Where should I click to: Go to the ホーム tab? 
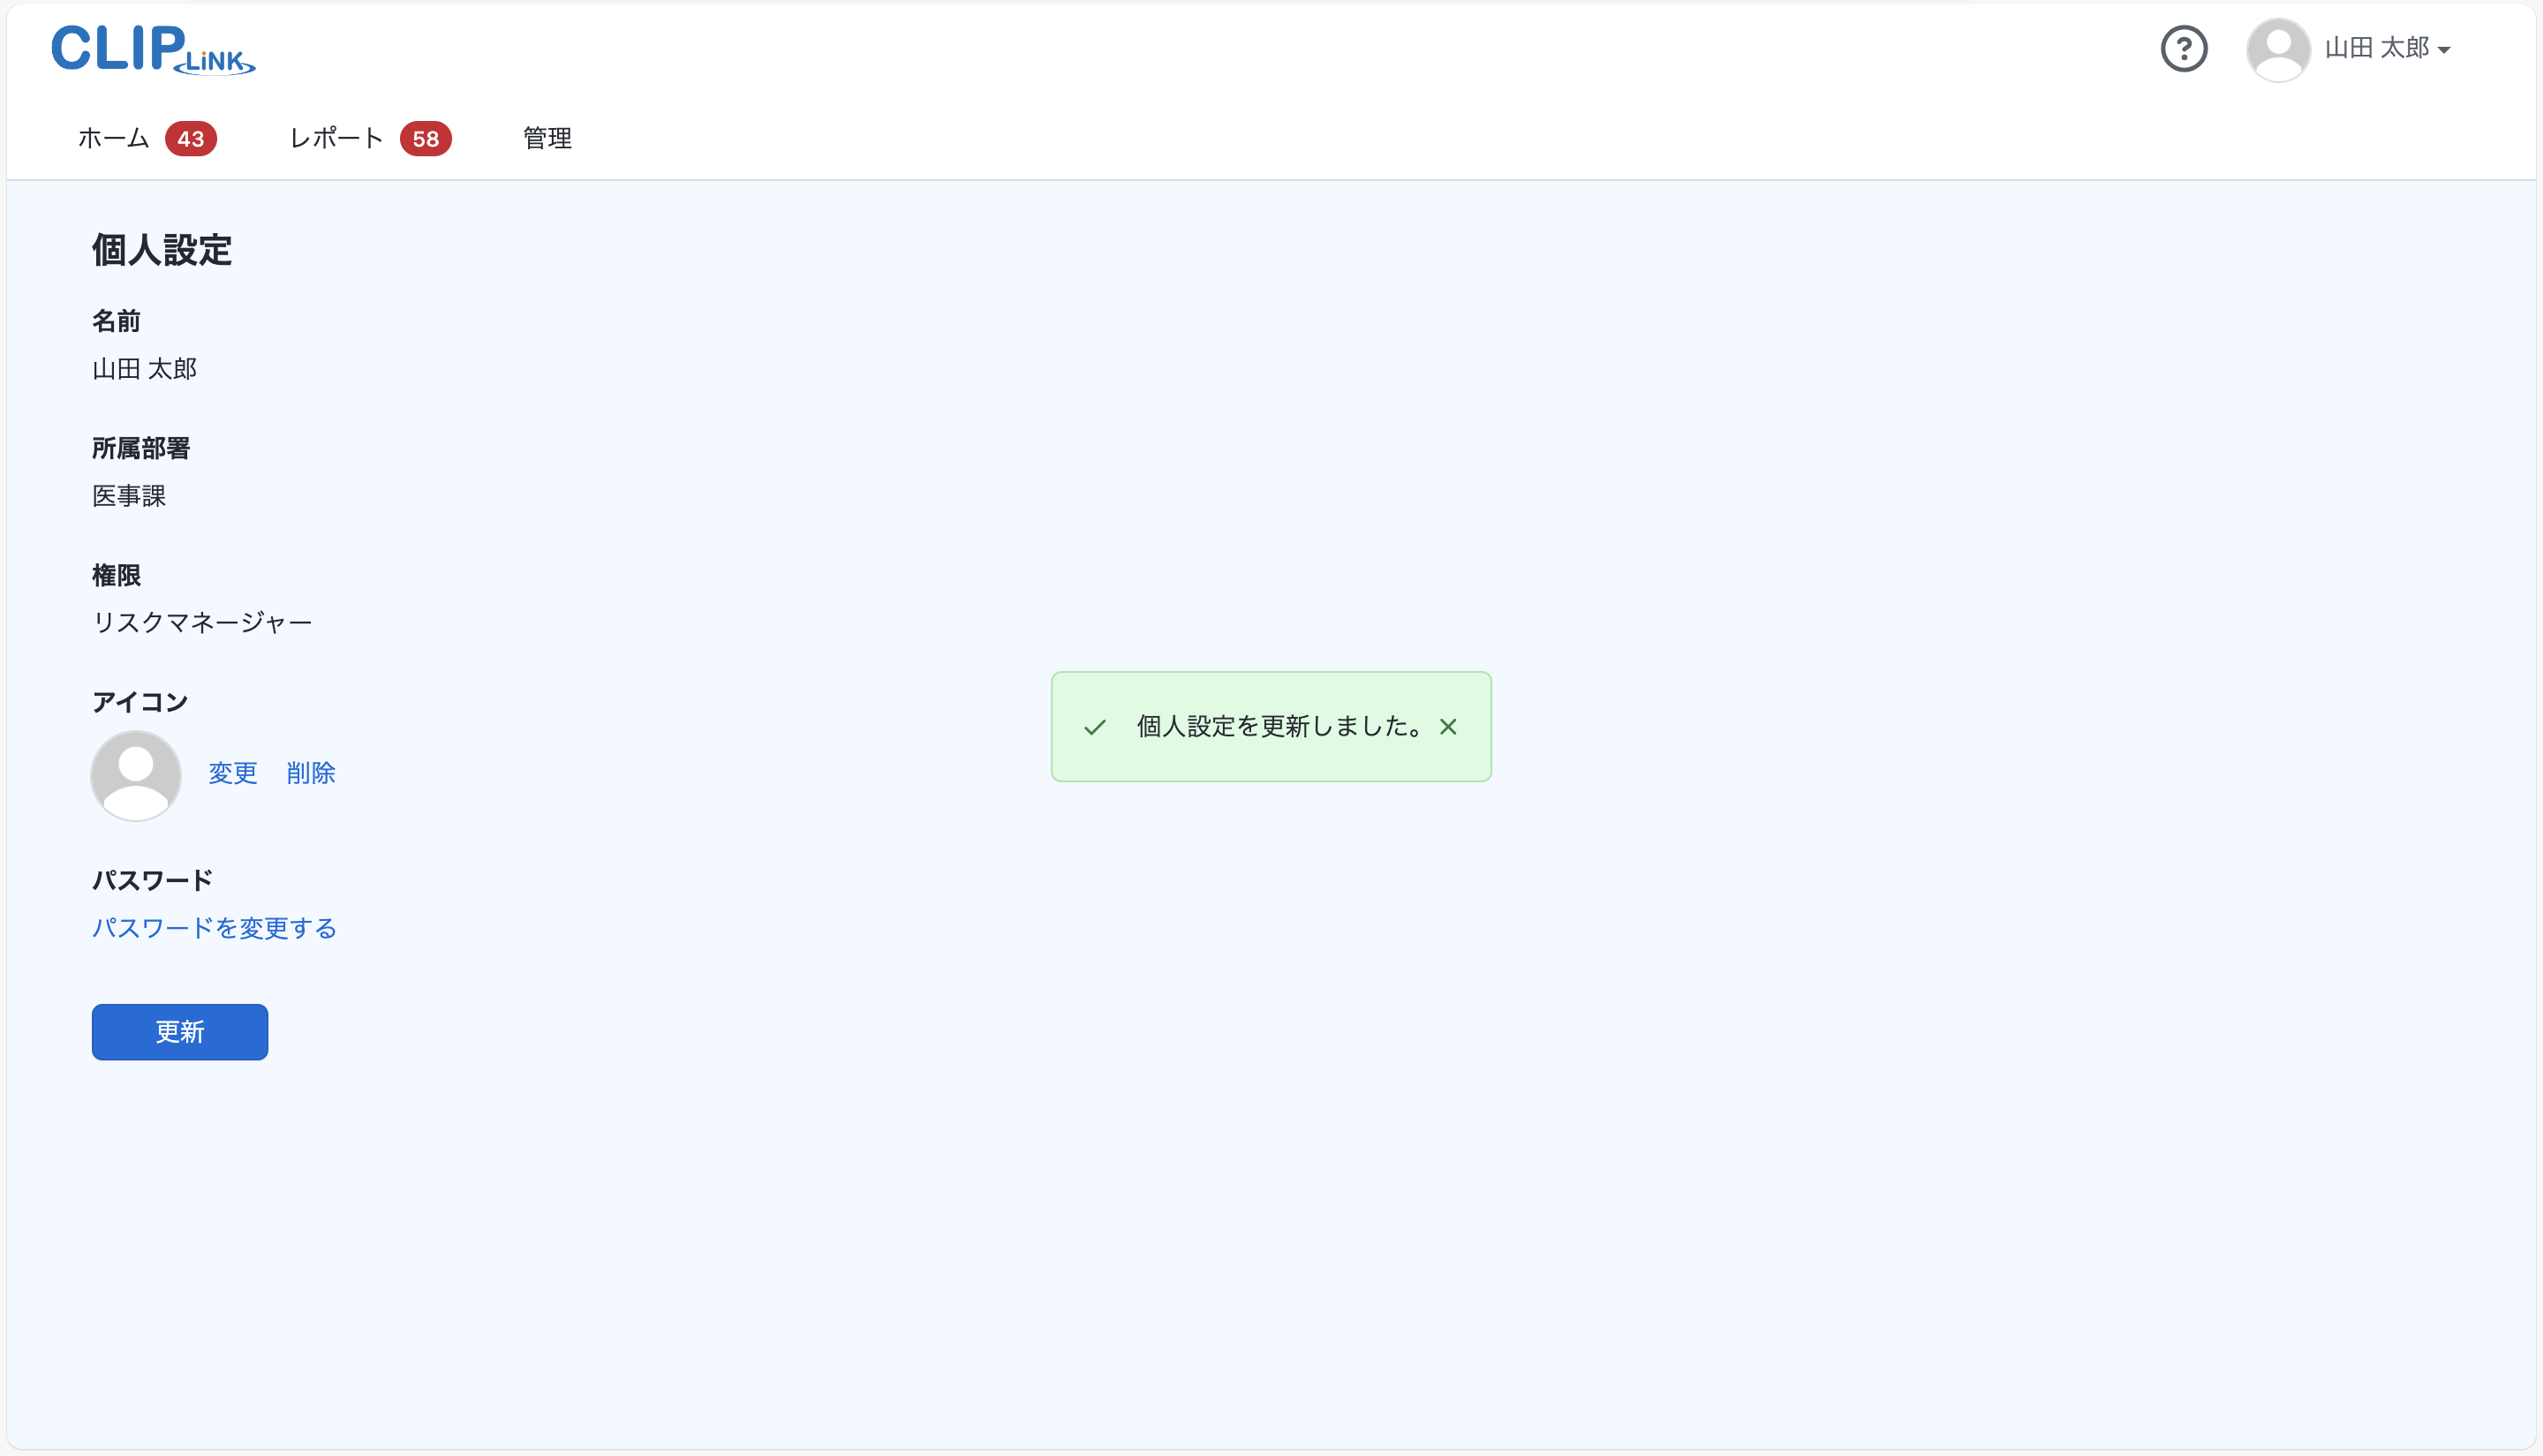click(114, 138)
